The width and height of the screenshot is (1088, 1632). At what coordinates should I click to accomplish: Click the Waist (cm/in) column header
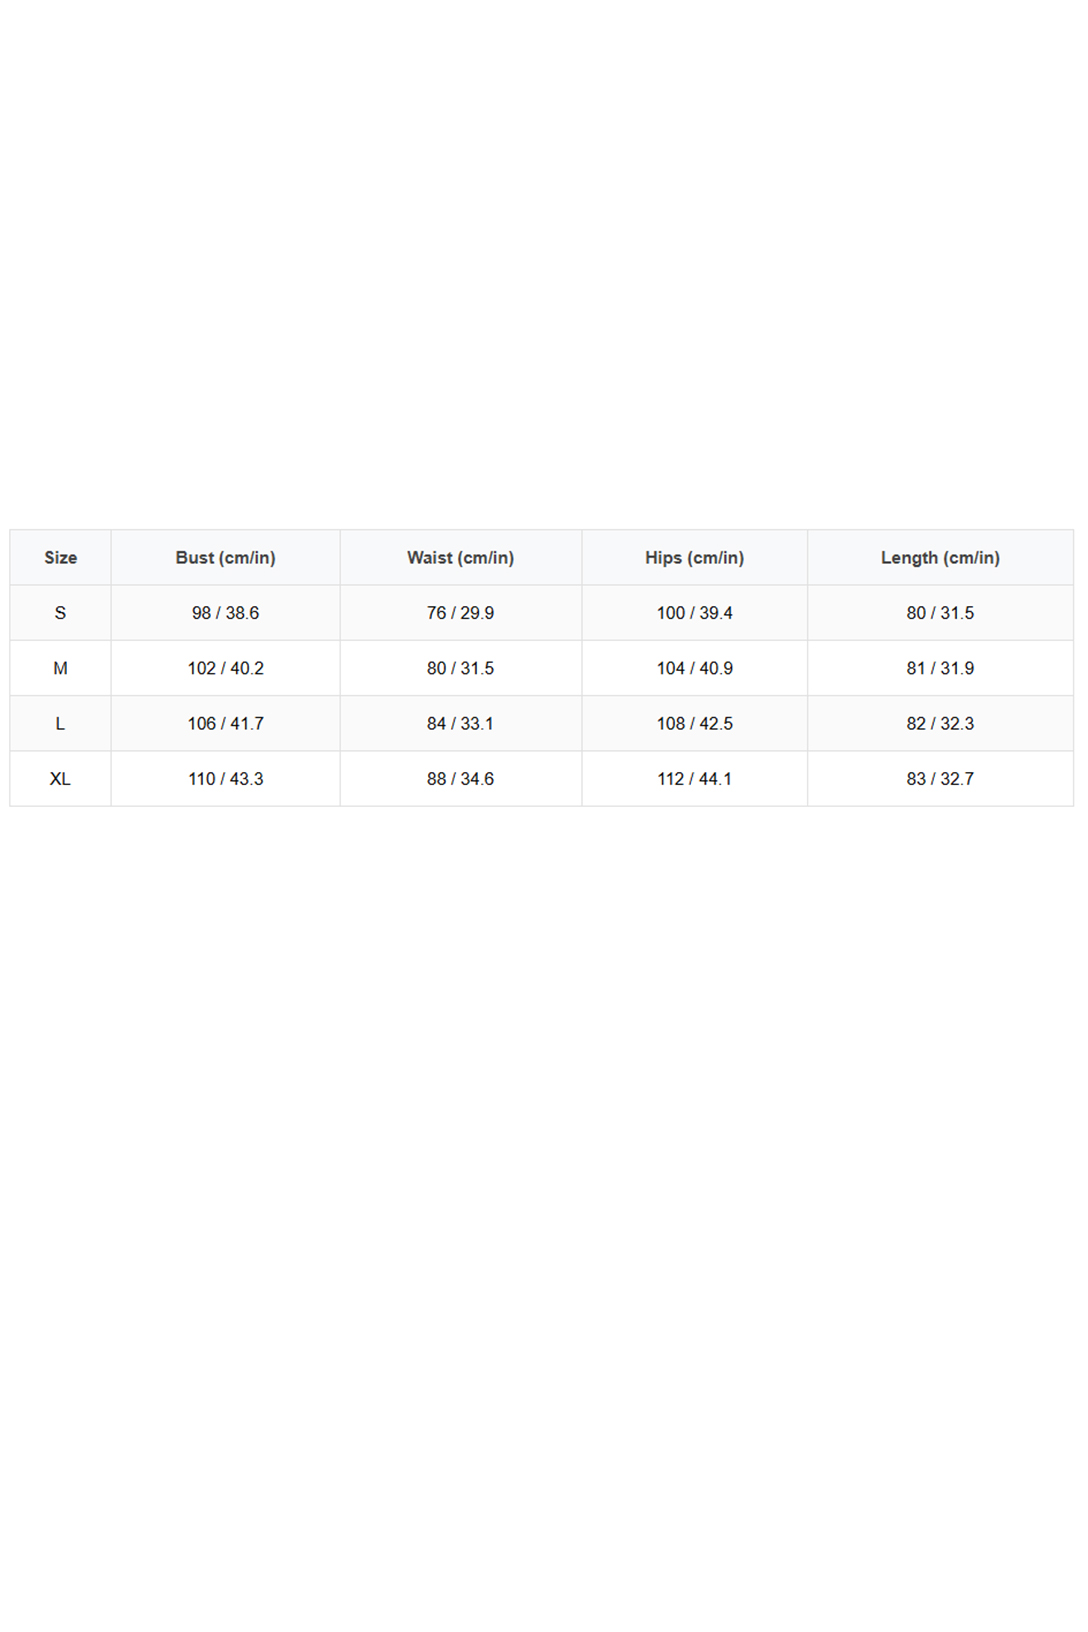(x=460, y=558)
